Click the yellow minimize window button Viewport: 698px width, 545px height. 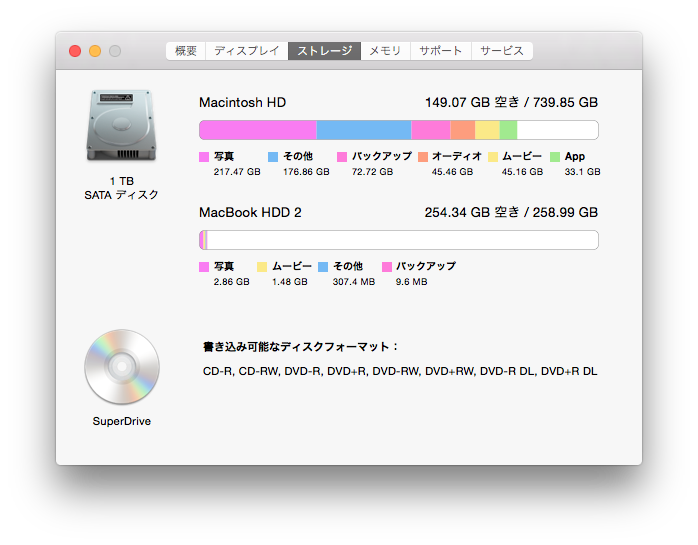point(95,51)
